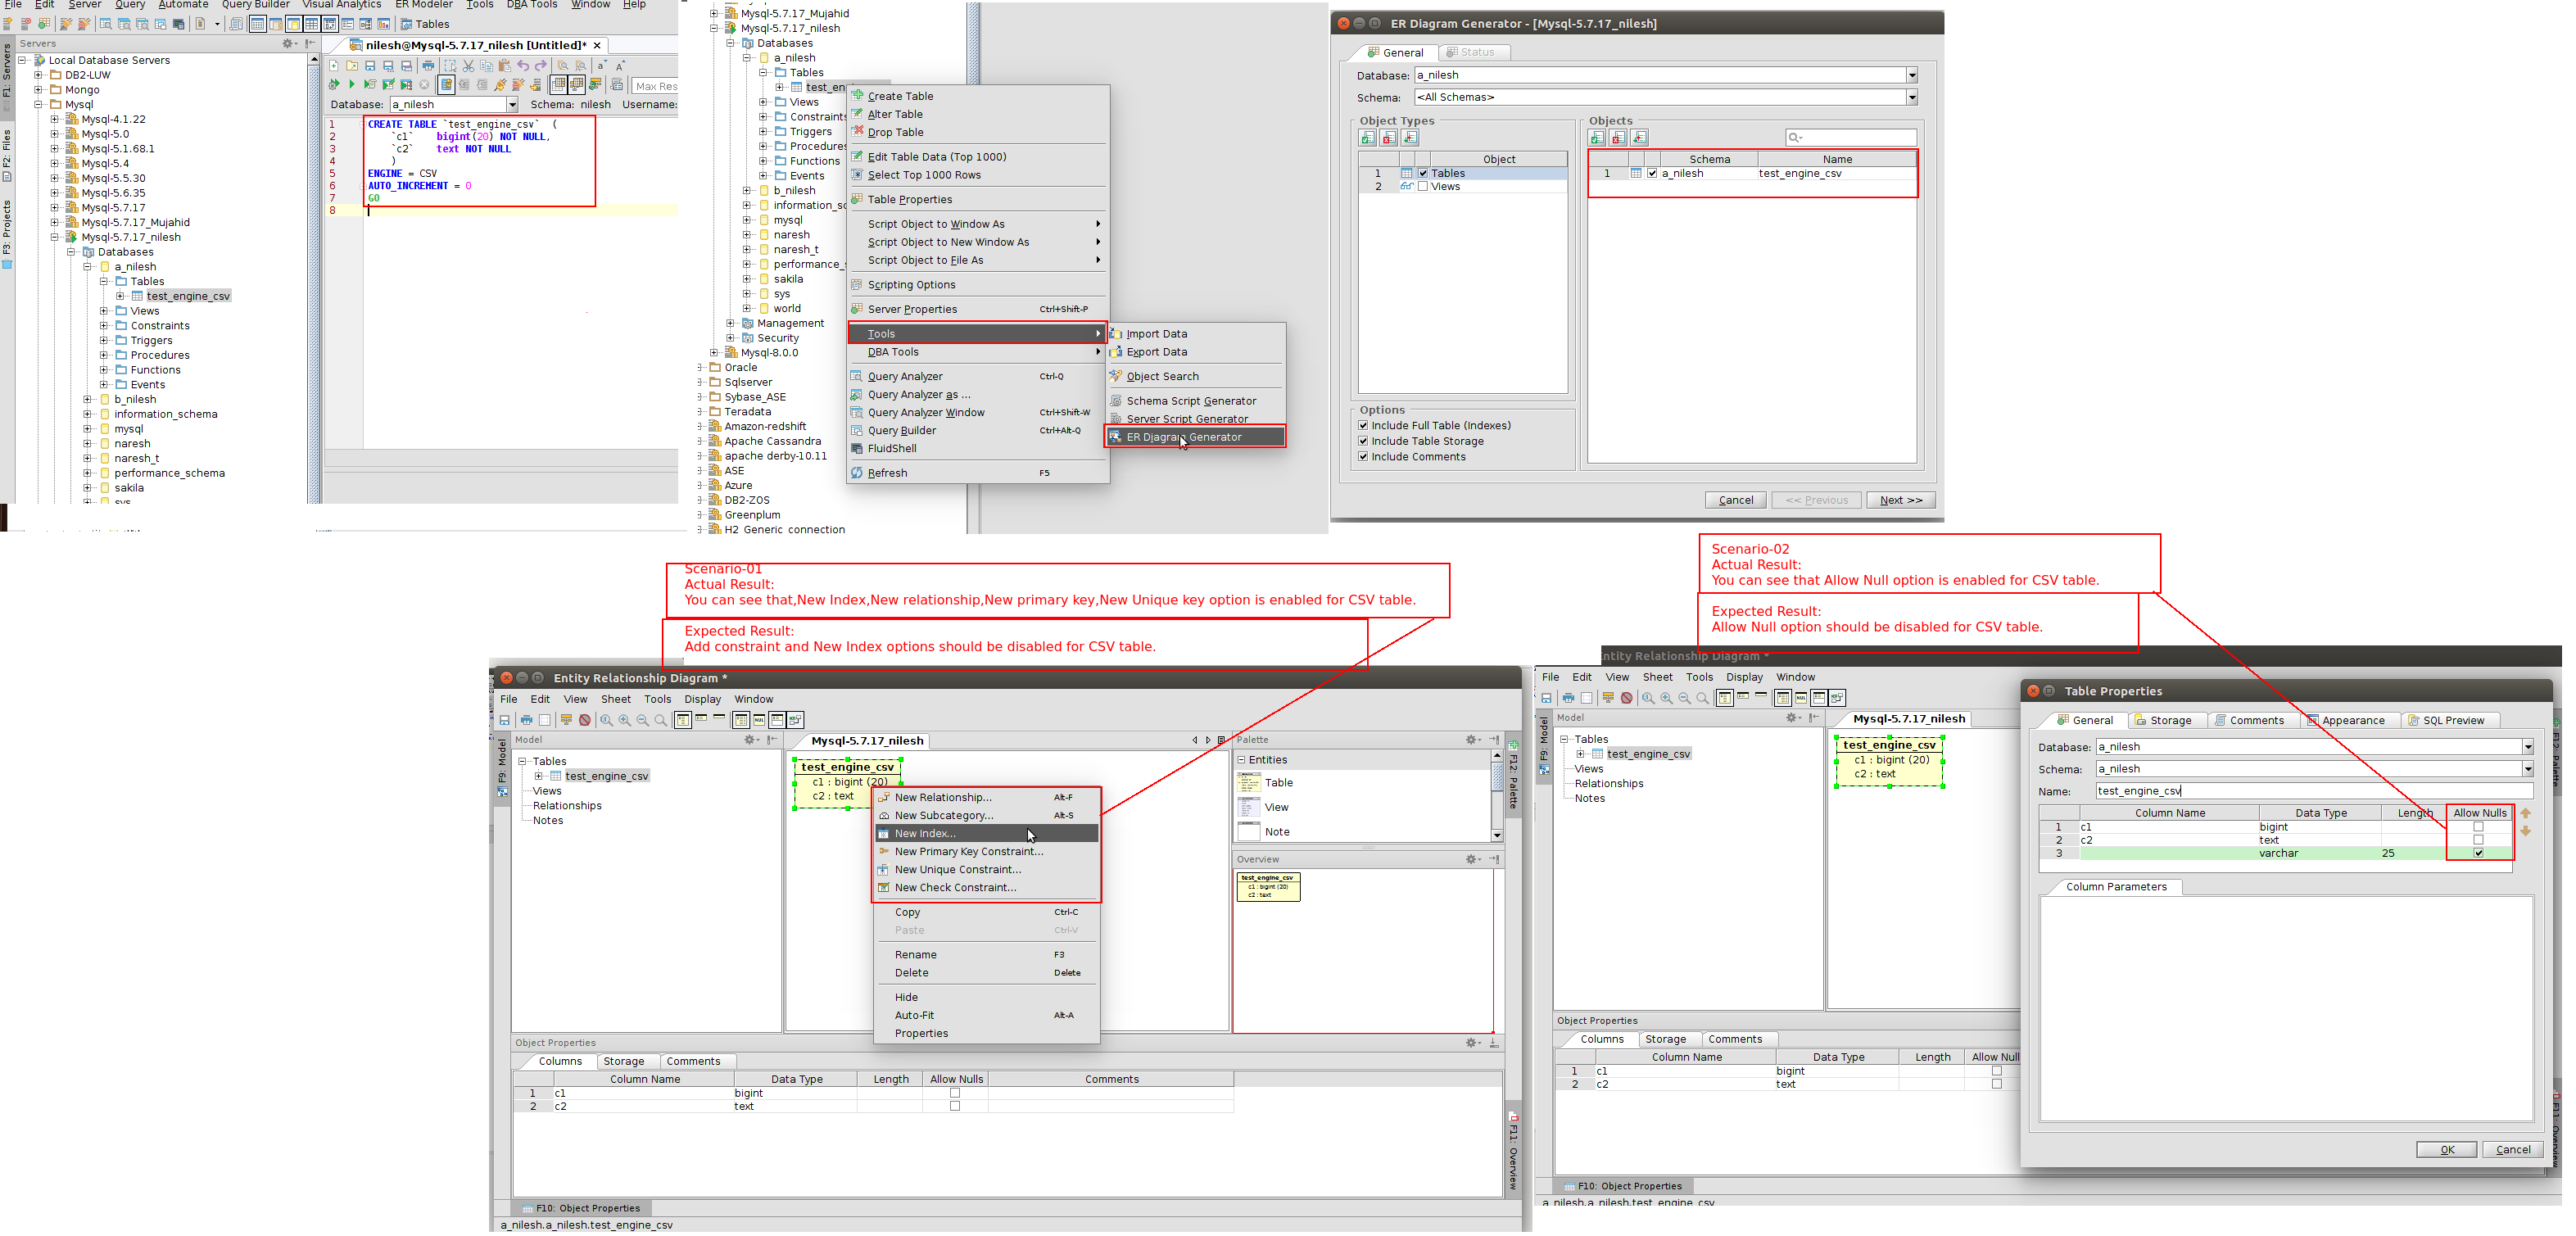Screen dimensions: 2576x1236
Task: Click Name field in Table Properties dialog
Action: pyautogui.click(x=2313, y=791)
